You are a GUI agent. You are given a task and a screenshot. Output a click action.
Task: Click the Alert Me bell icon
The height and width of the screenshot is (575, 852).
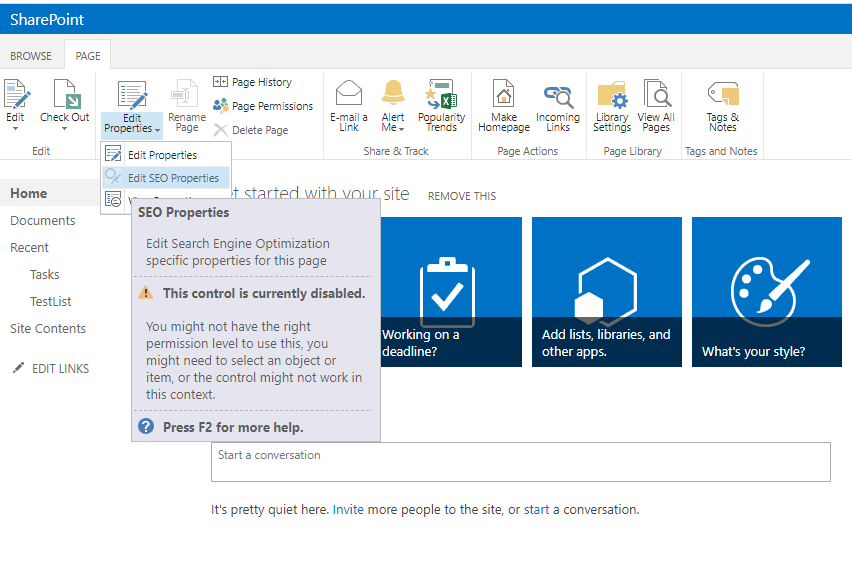pos(393,92)
